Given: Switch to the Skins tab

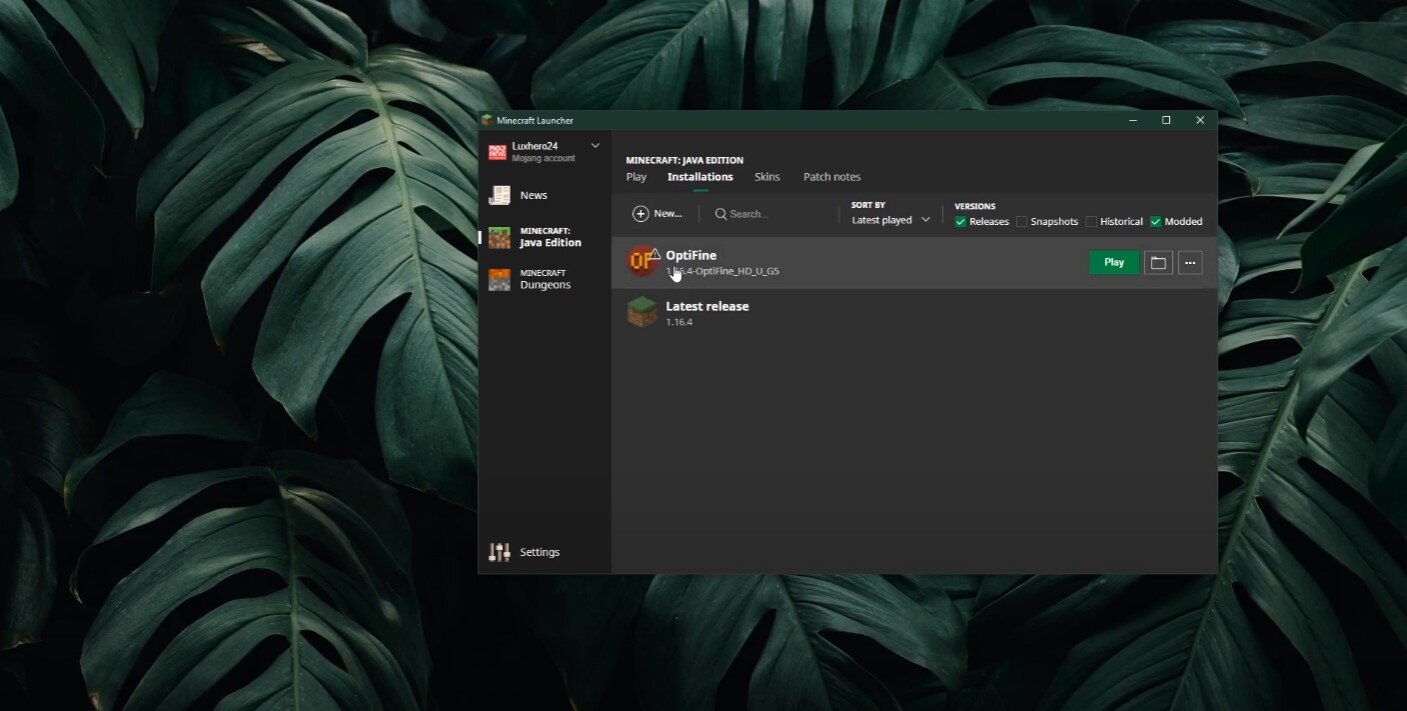Looking at the screenshot, I should click(x=767, y=177).
